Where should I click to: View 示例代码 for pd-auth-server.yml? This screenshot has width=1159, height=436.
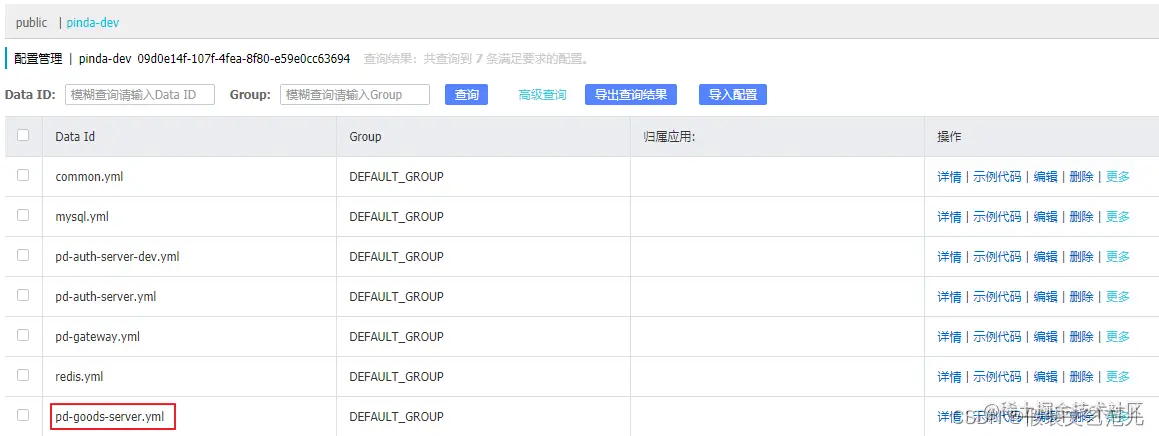(997, 296)
